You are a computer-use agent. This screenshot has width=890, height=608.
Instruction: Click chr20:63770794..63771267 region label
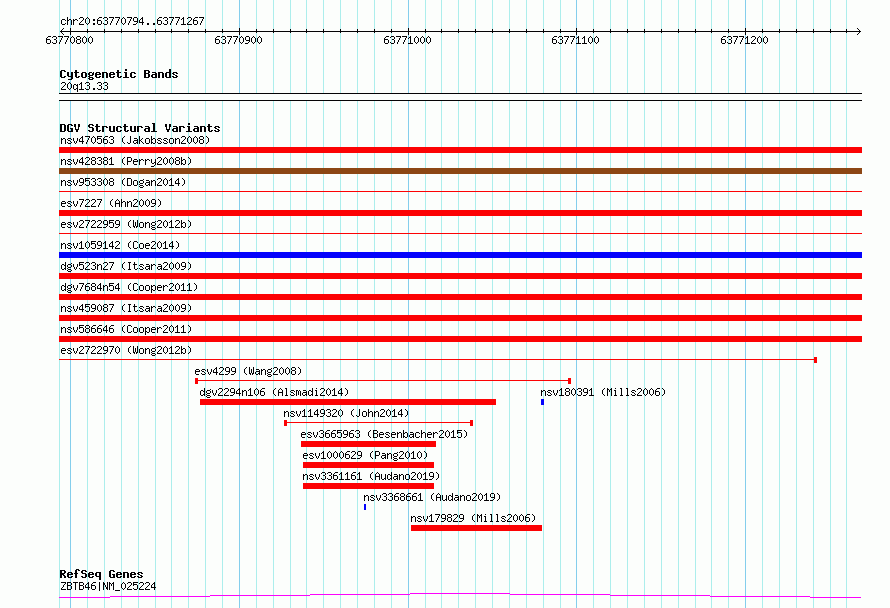pyautogui.click(x=132, y=22)
